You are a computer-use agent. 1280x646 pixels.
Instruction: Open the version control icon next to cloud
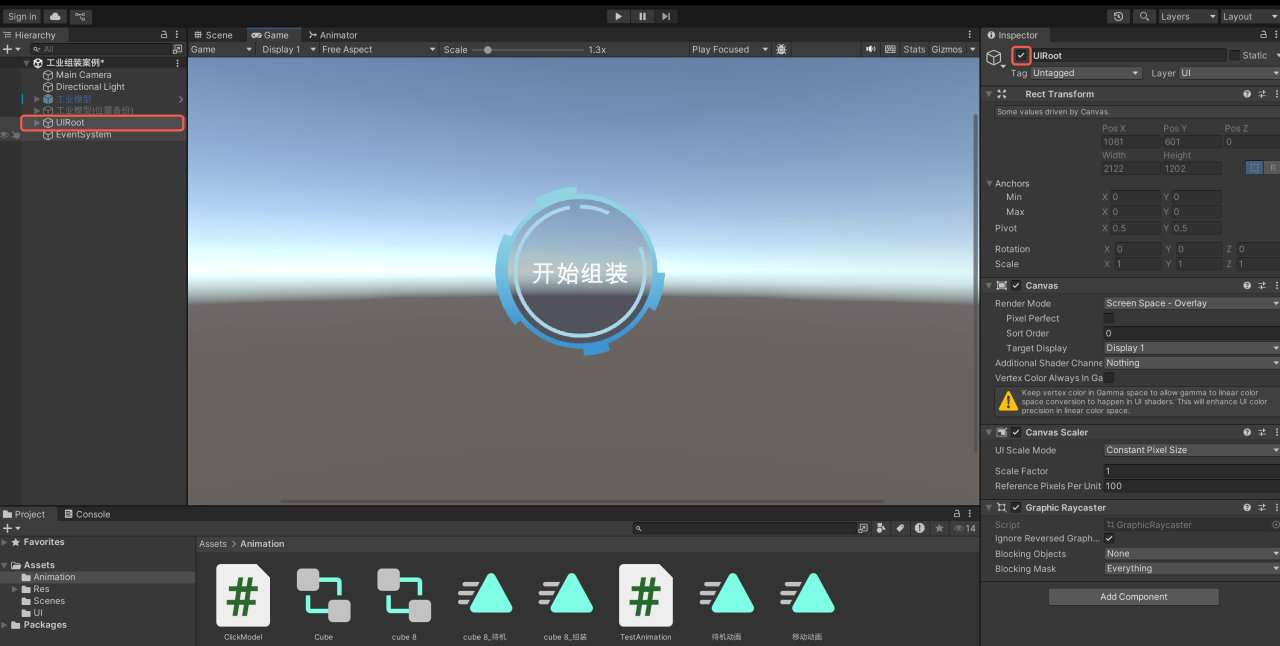click(x=80, y=16)
